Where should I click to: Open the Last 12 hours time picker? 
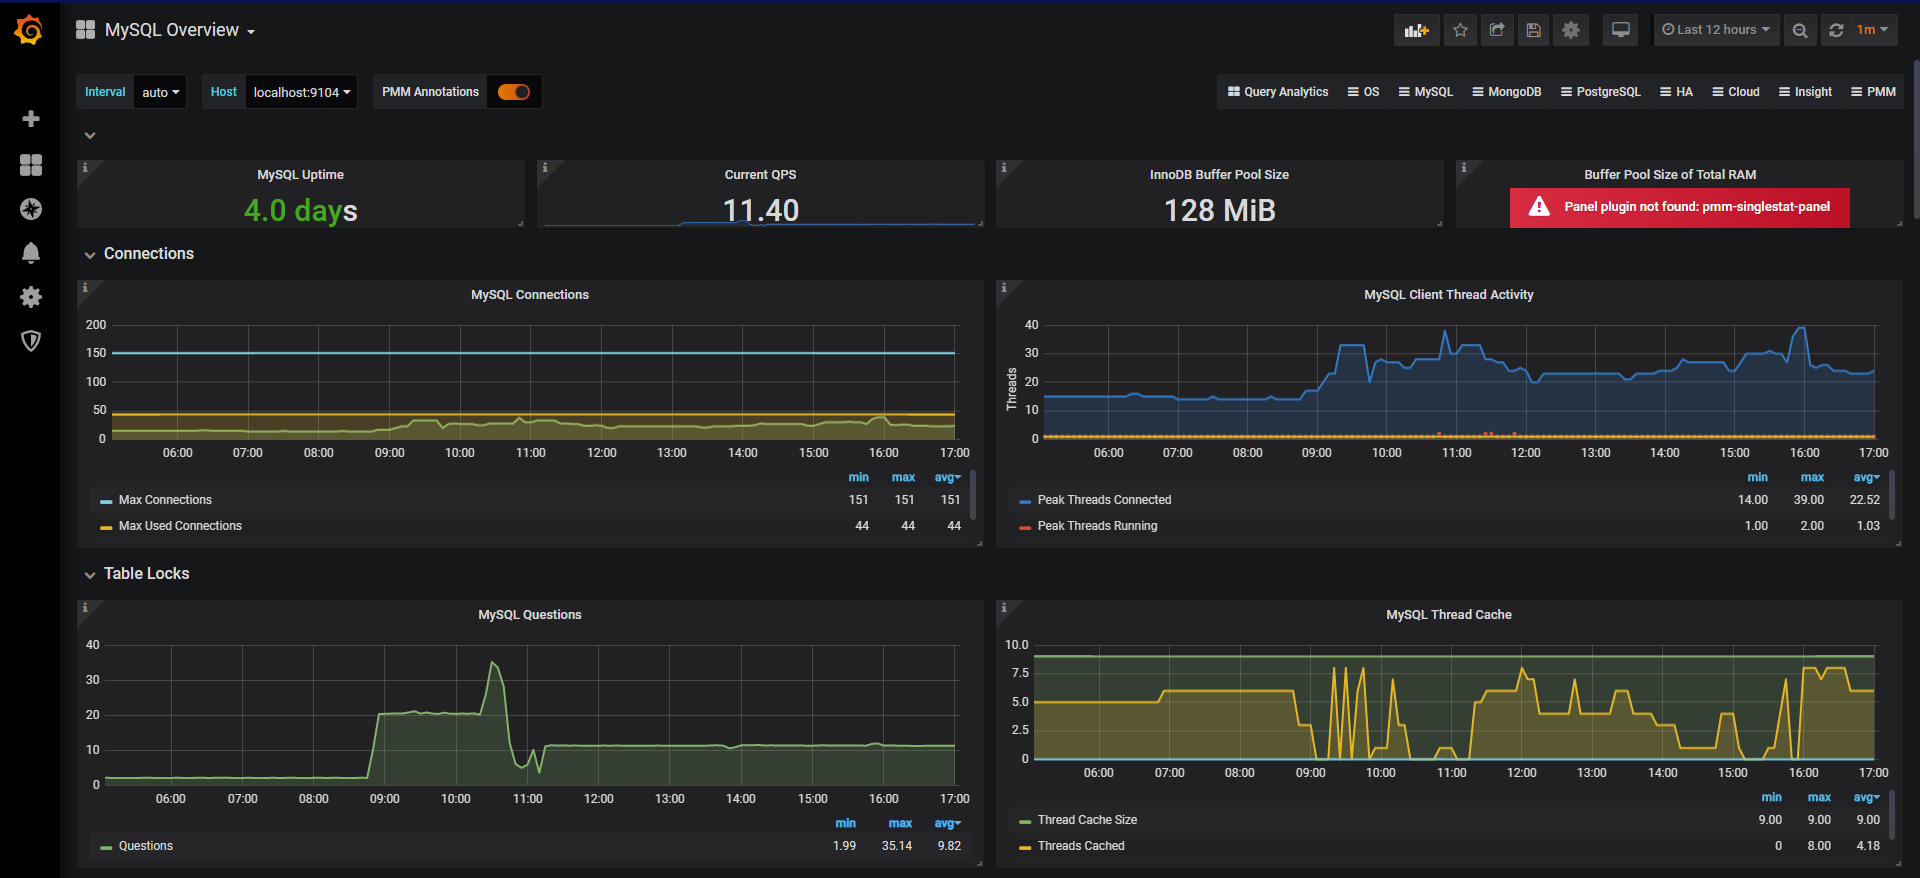click(x=1716, y=30)
